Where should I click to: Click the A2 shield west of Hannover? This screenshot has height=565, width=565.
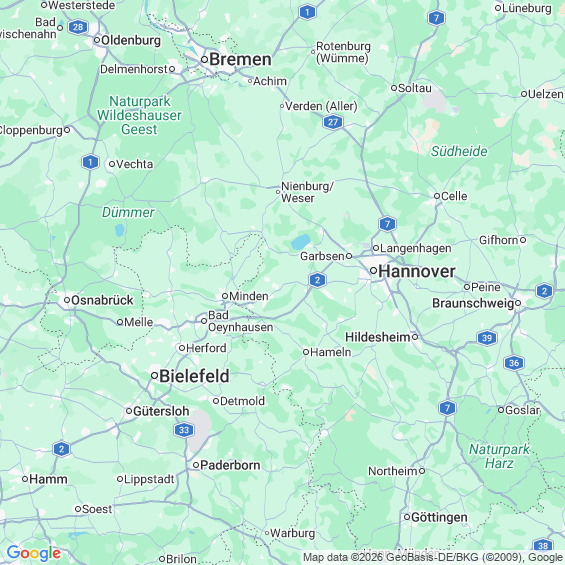tap(317, 280)
